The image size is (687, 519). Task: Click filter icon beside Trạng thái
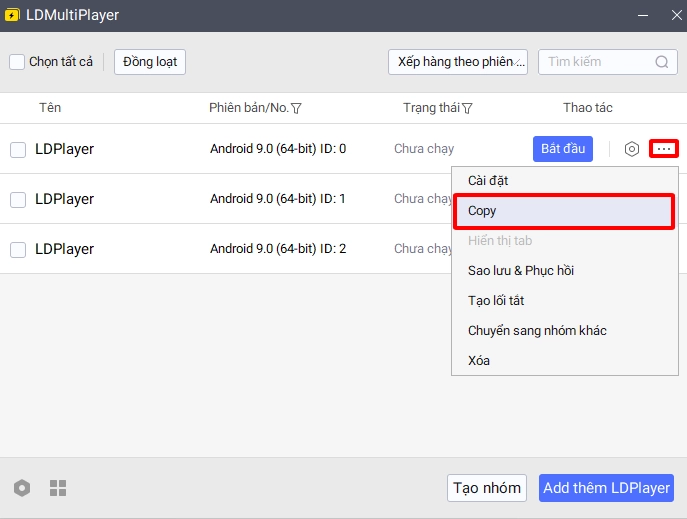pos(467,108)
